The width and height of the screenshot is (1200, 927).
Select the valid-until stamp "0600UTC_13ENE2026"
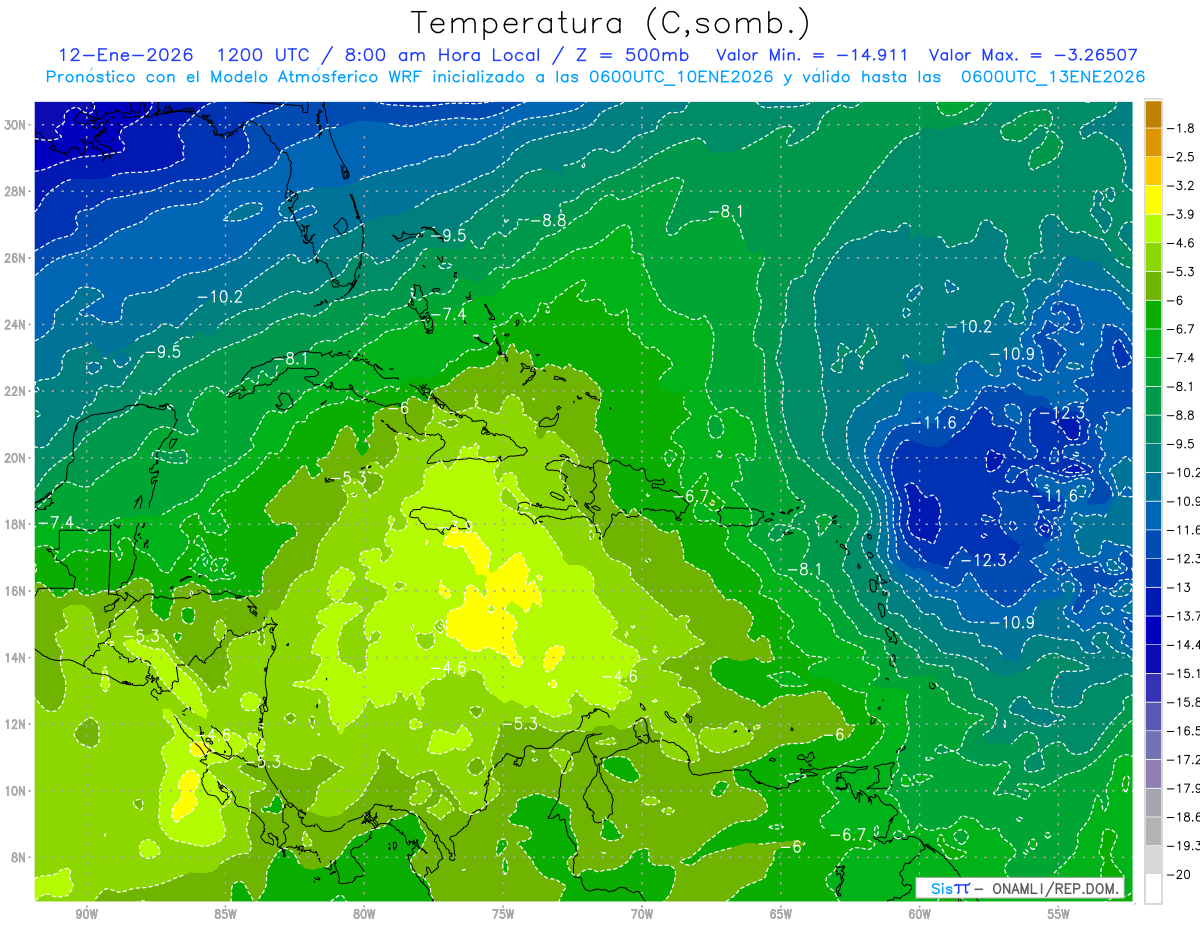1052,77
